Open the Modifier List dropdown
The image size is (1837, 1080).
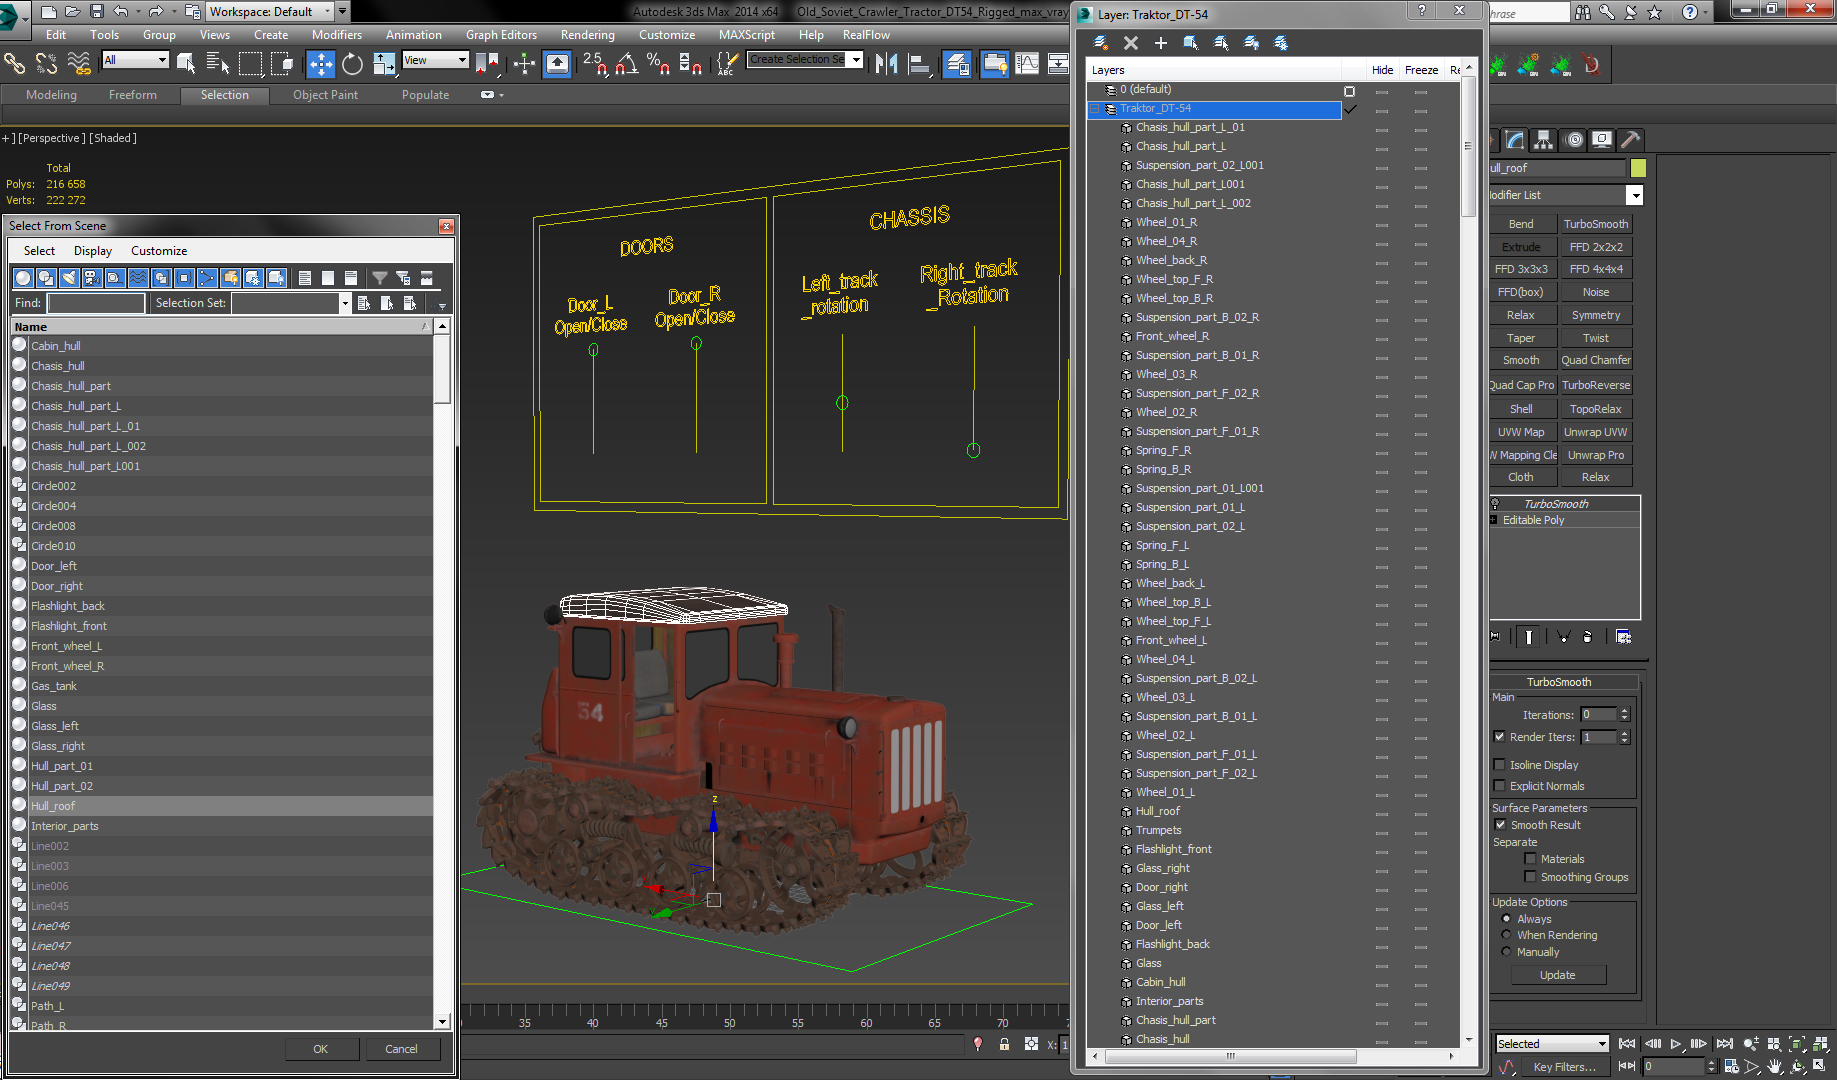pyautogui.click(x=1634, y=195)
